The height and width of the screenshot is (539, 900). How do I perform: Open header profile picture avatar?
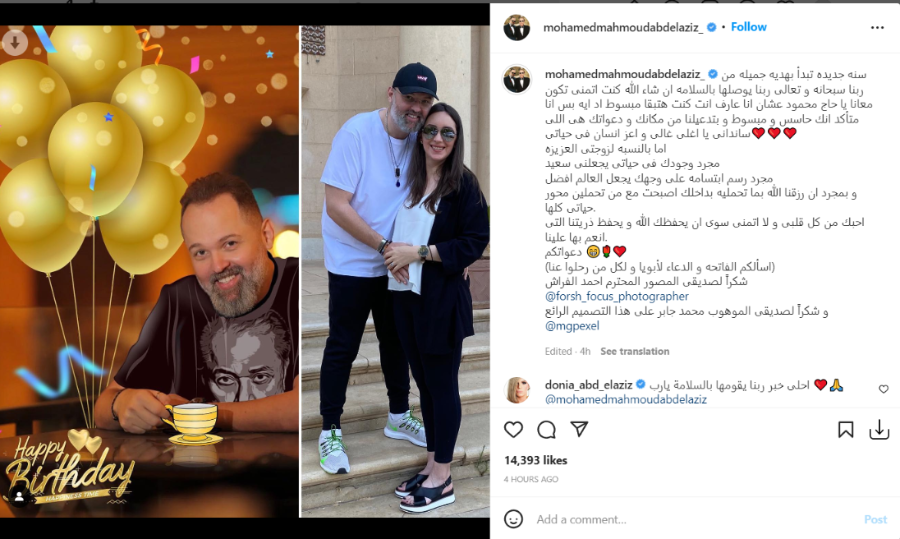pos(517,28)
